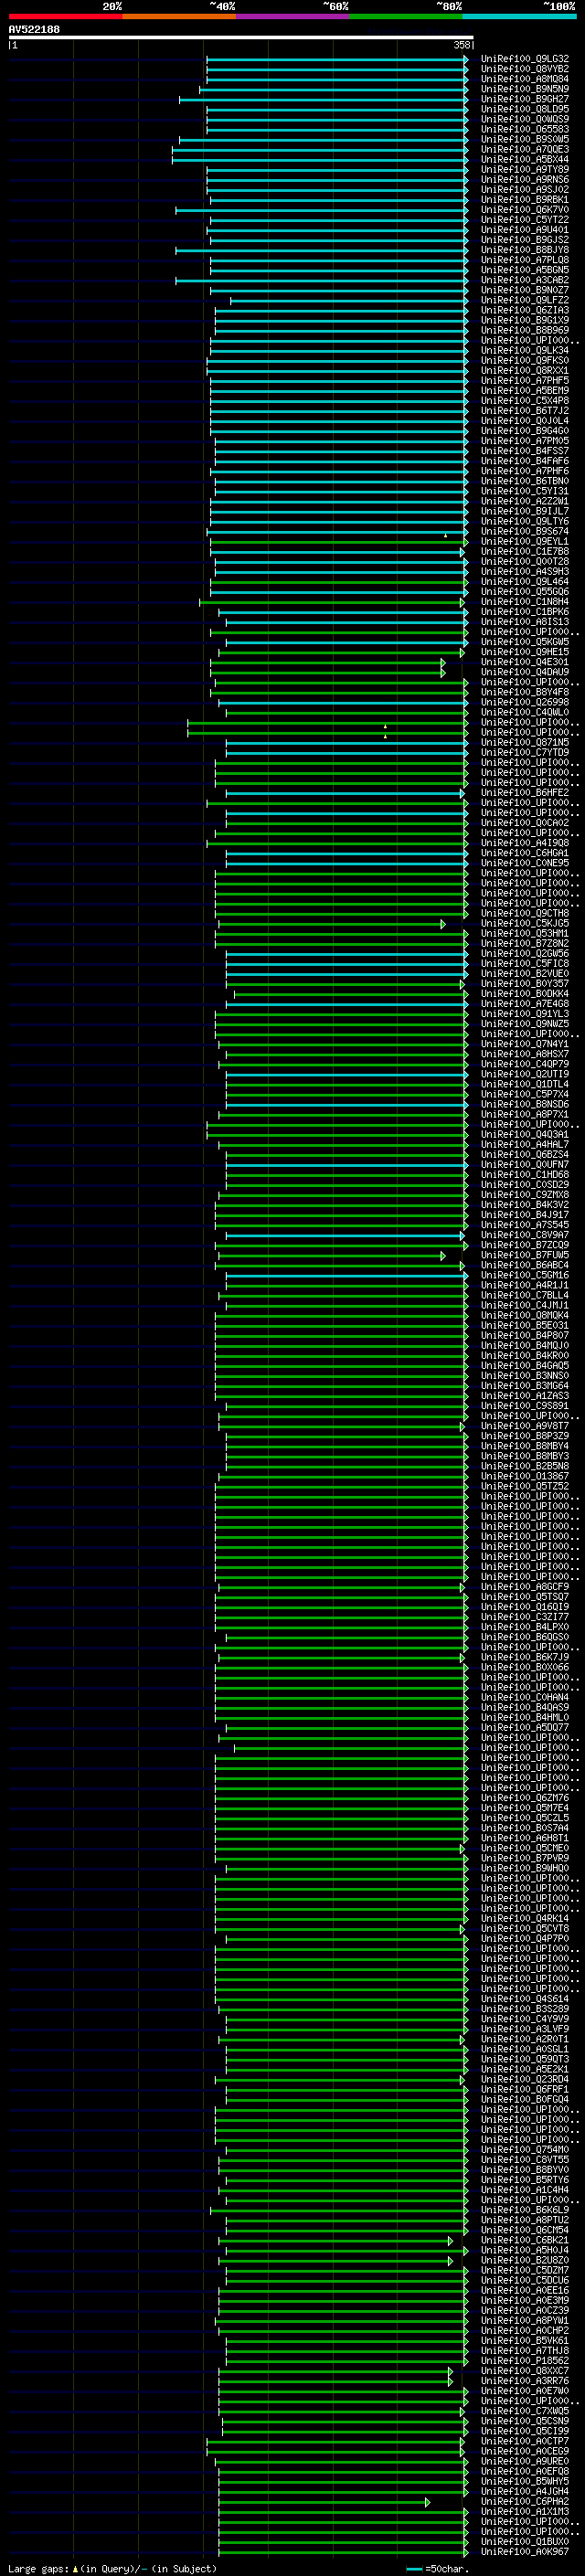Screen dimensions: 585x2576
Task: Click yellow triangle in Large gaps legend
Action: tap(75, 2568)
